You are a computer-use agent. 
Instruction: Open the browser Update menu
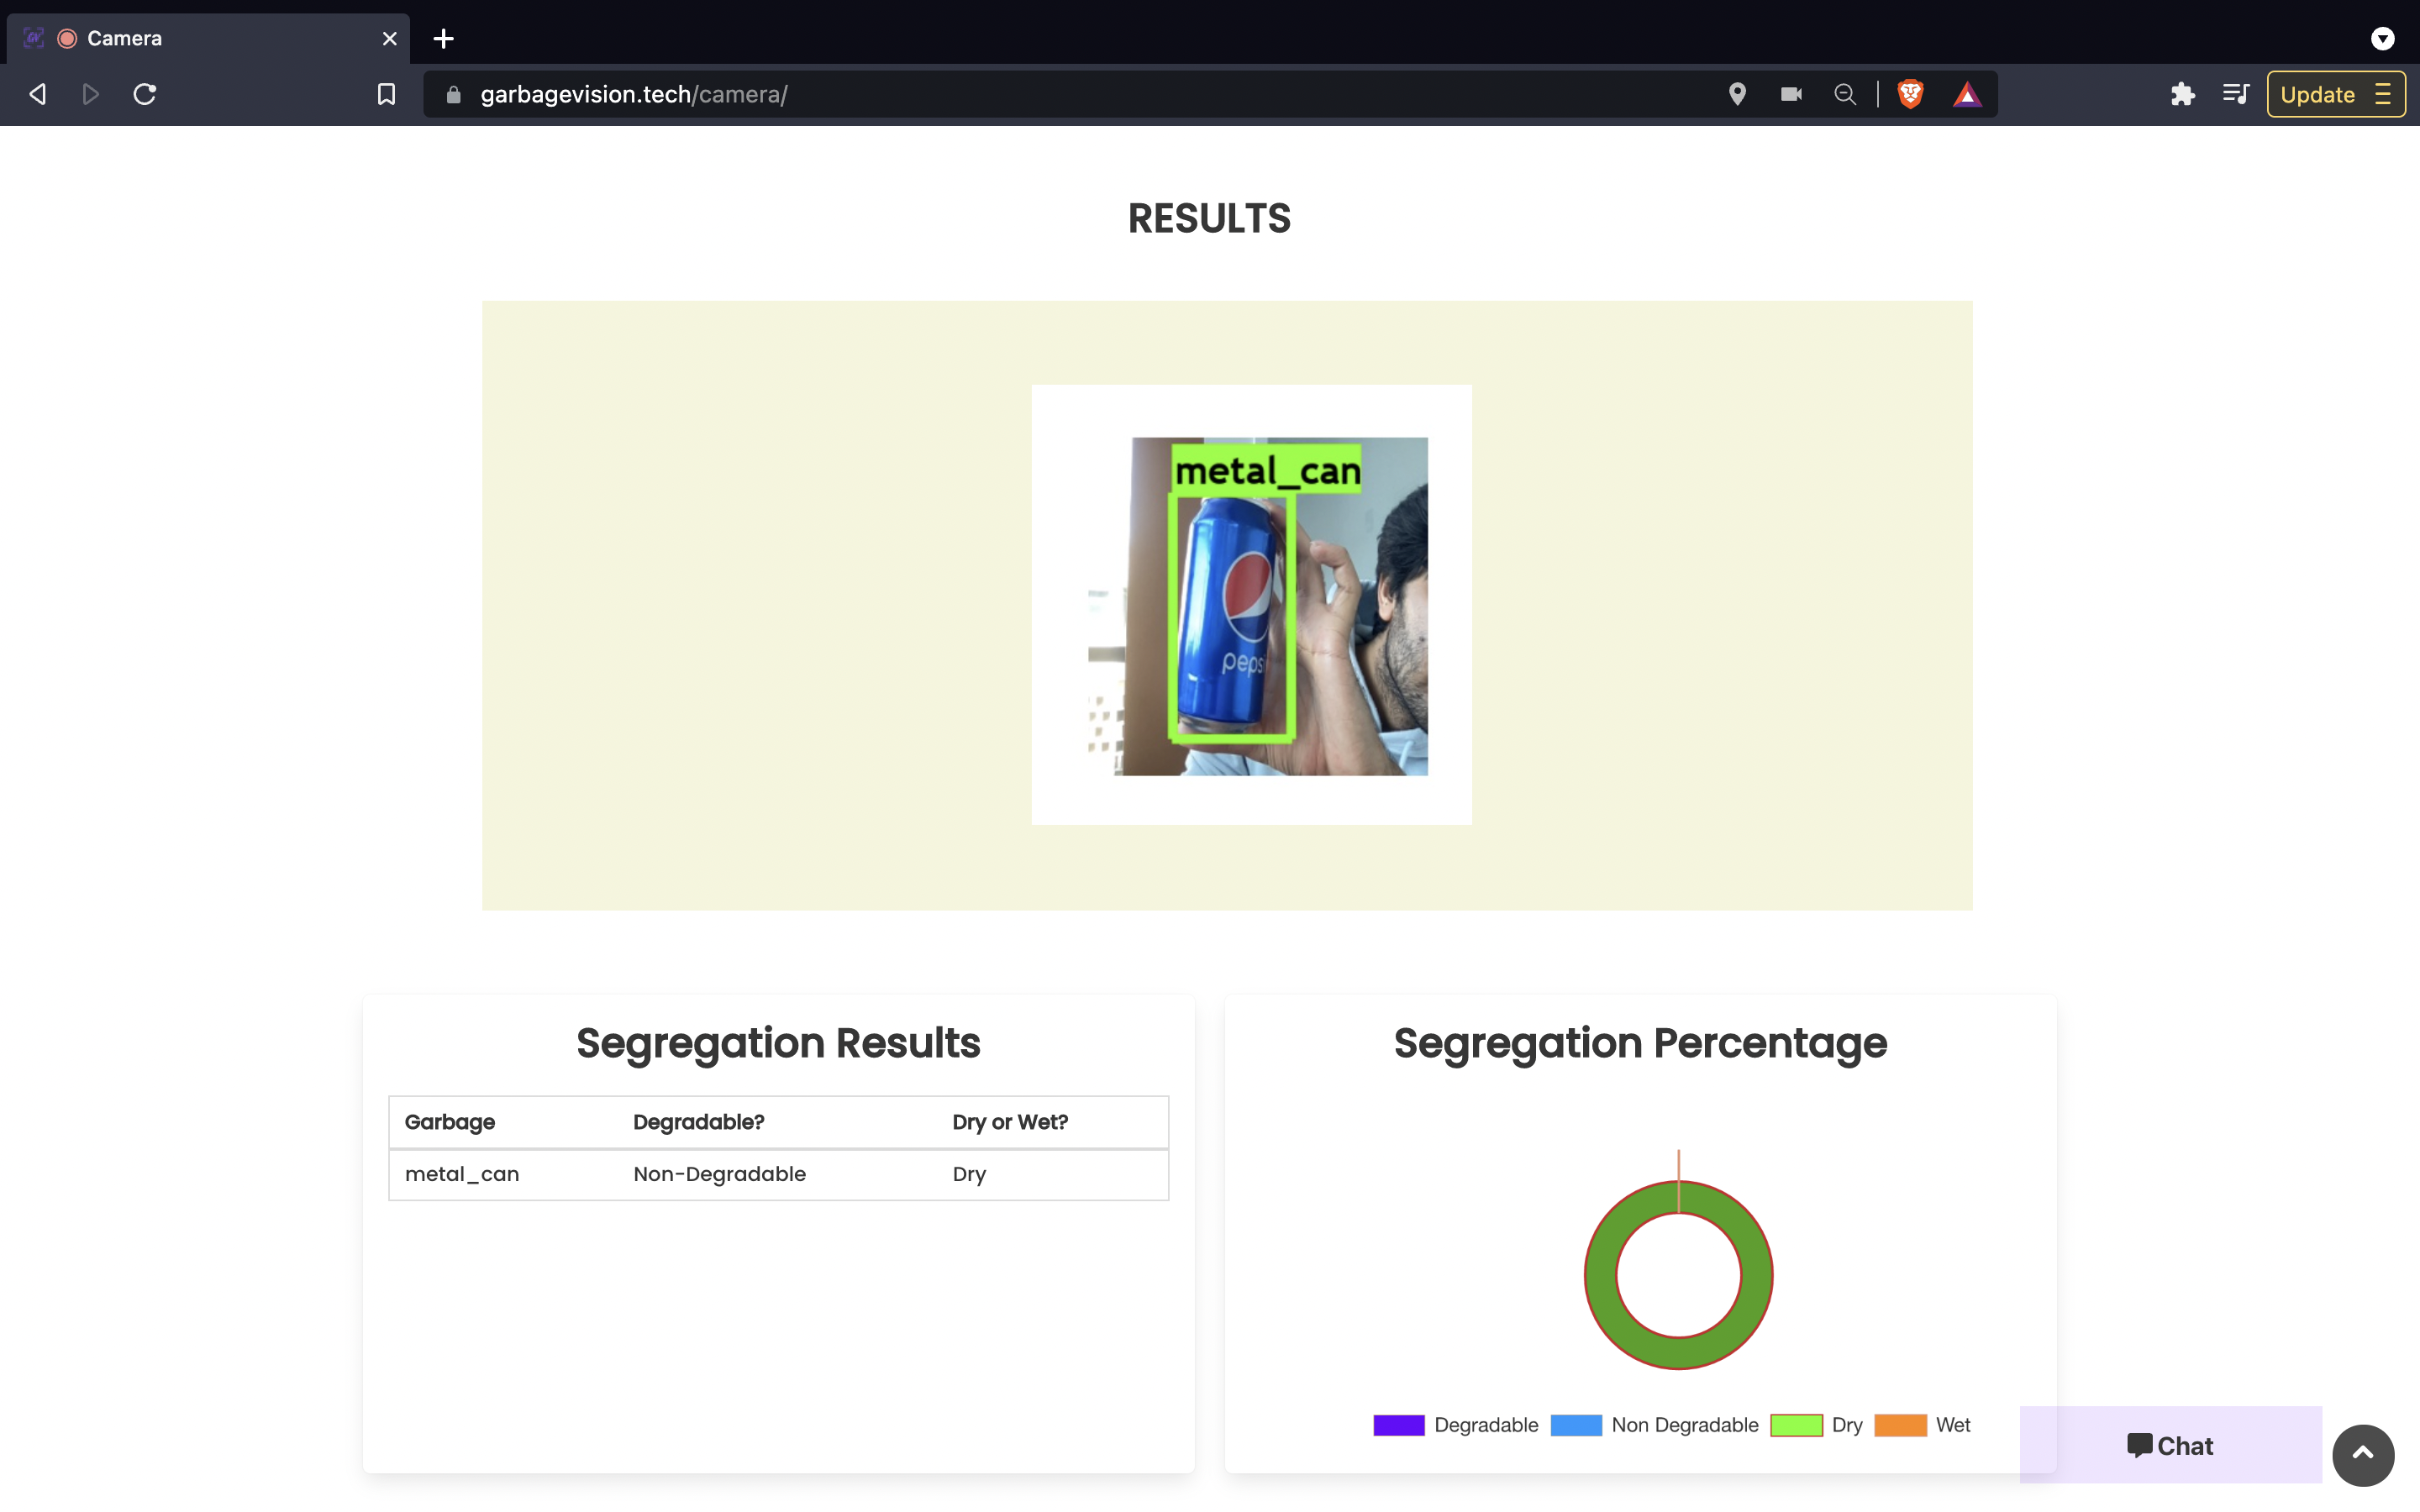pos(2335,94)
